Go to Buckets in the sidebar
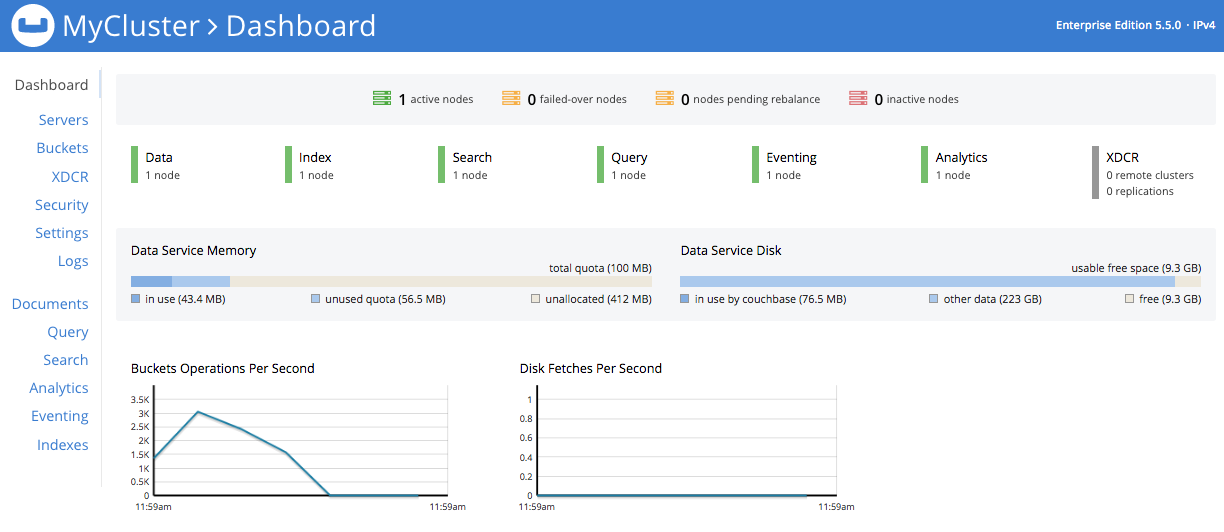1224x532 pixels. 62,148
